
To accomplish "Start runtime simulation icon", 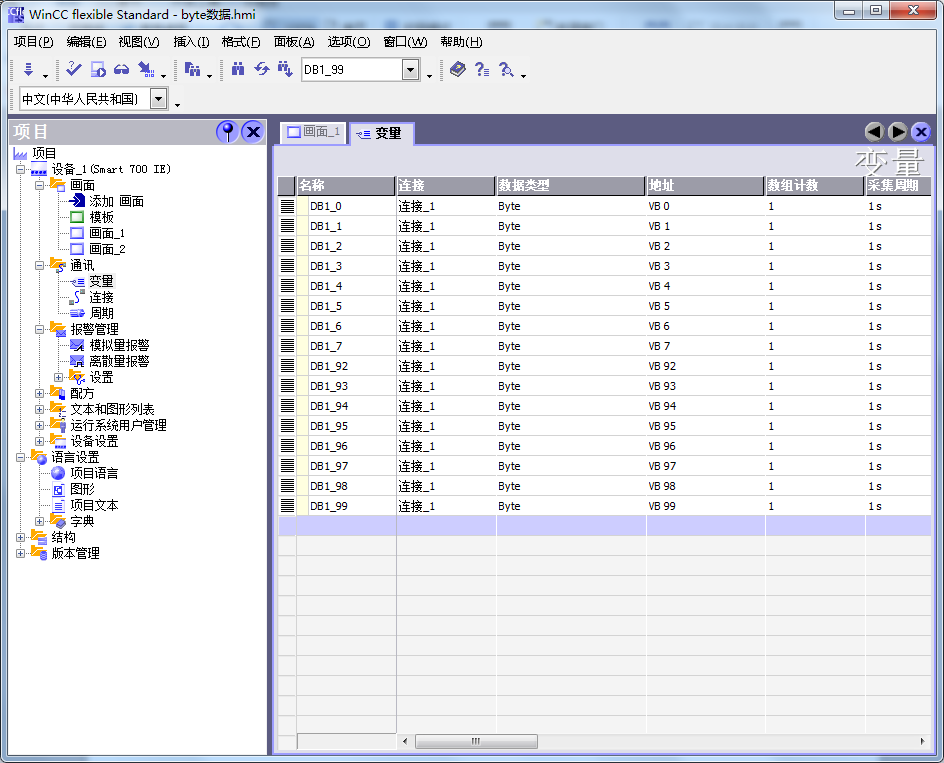I will click(98, 70).
